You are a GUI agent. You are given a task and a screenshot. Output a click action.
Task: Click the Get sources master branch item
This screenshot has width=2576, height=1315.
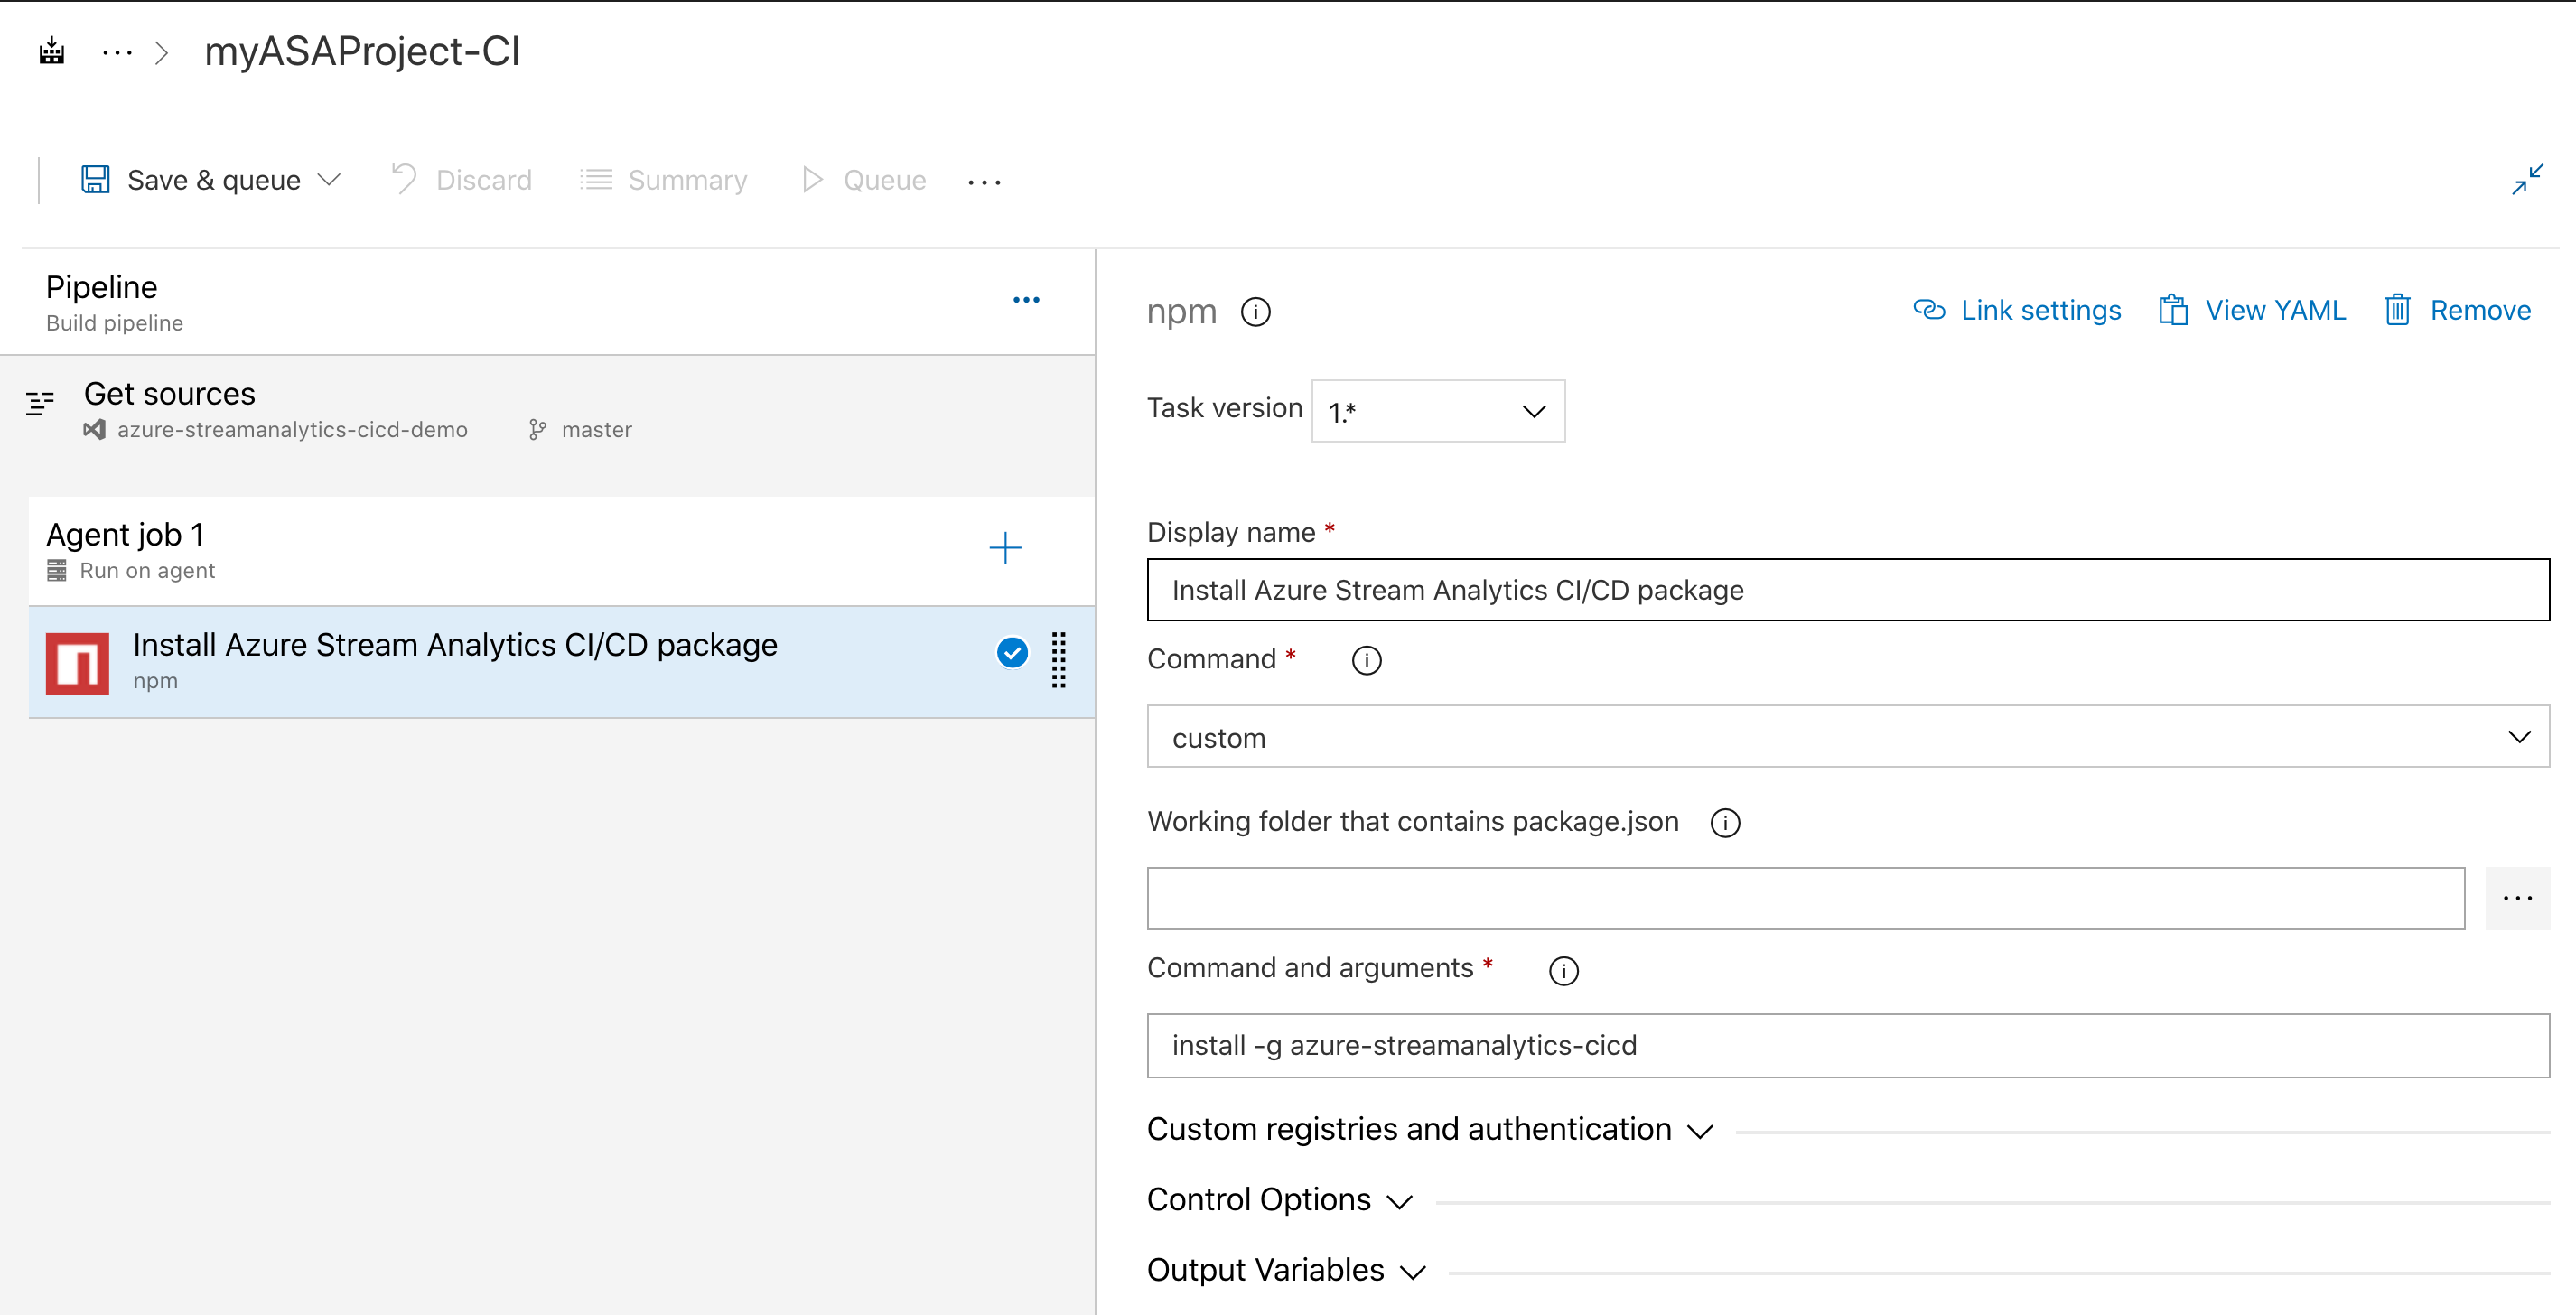pyautogui.click(x=593, y=428)
